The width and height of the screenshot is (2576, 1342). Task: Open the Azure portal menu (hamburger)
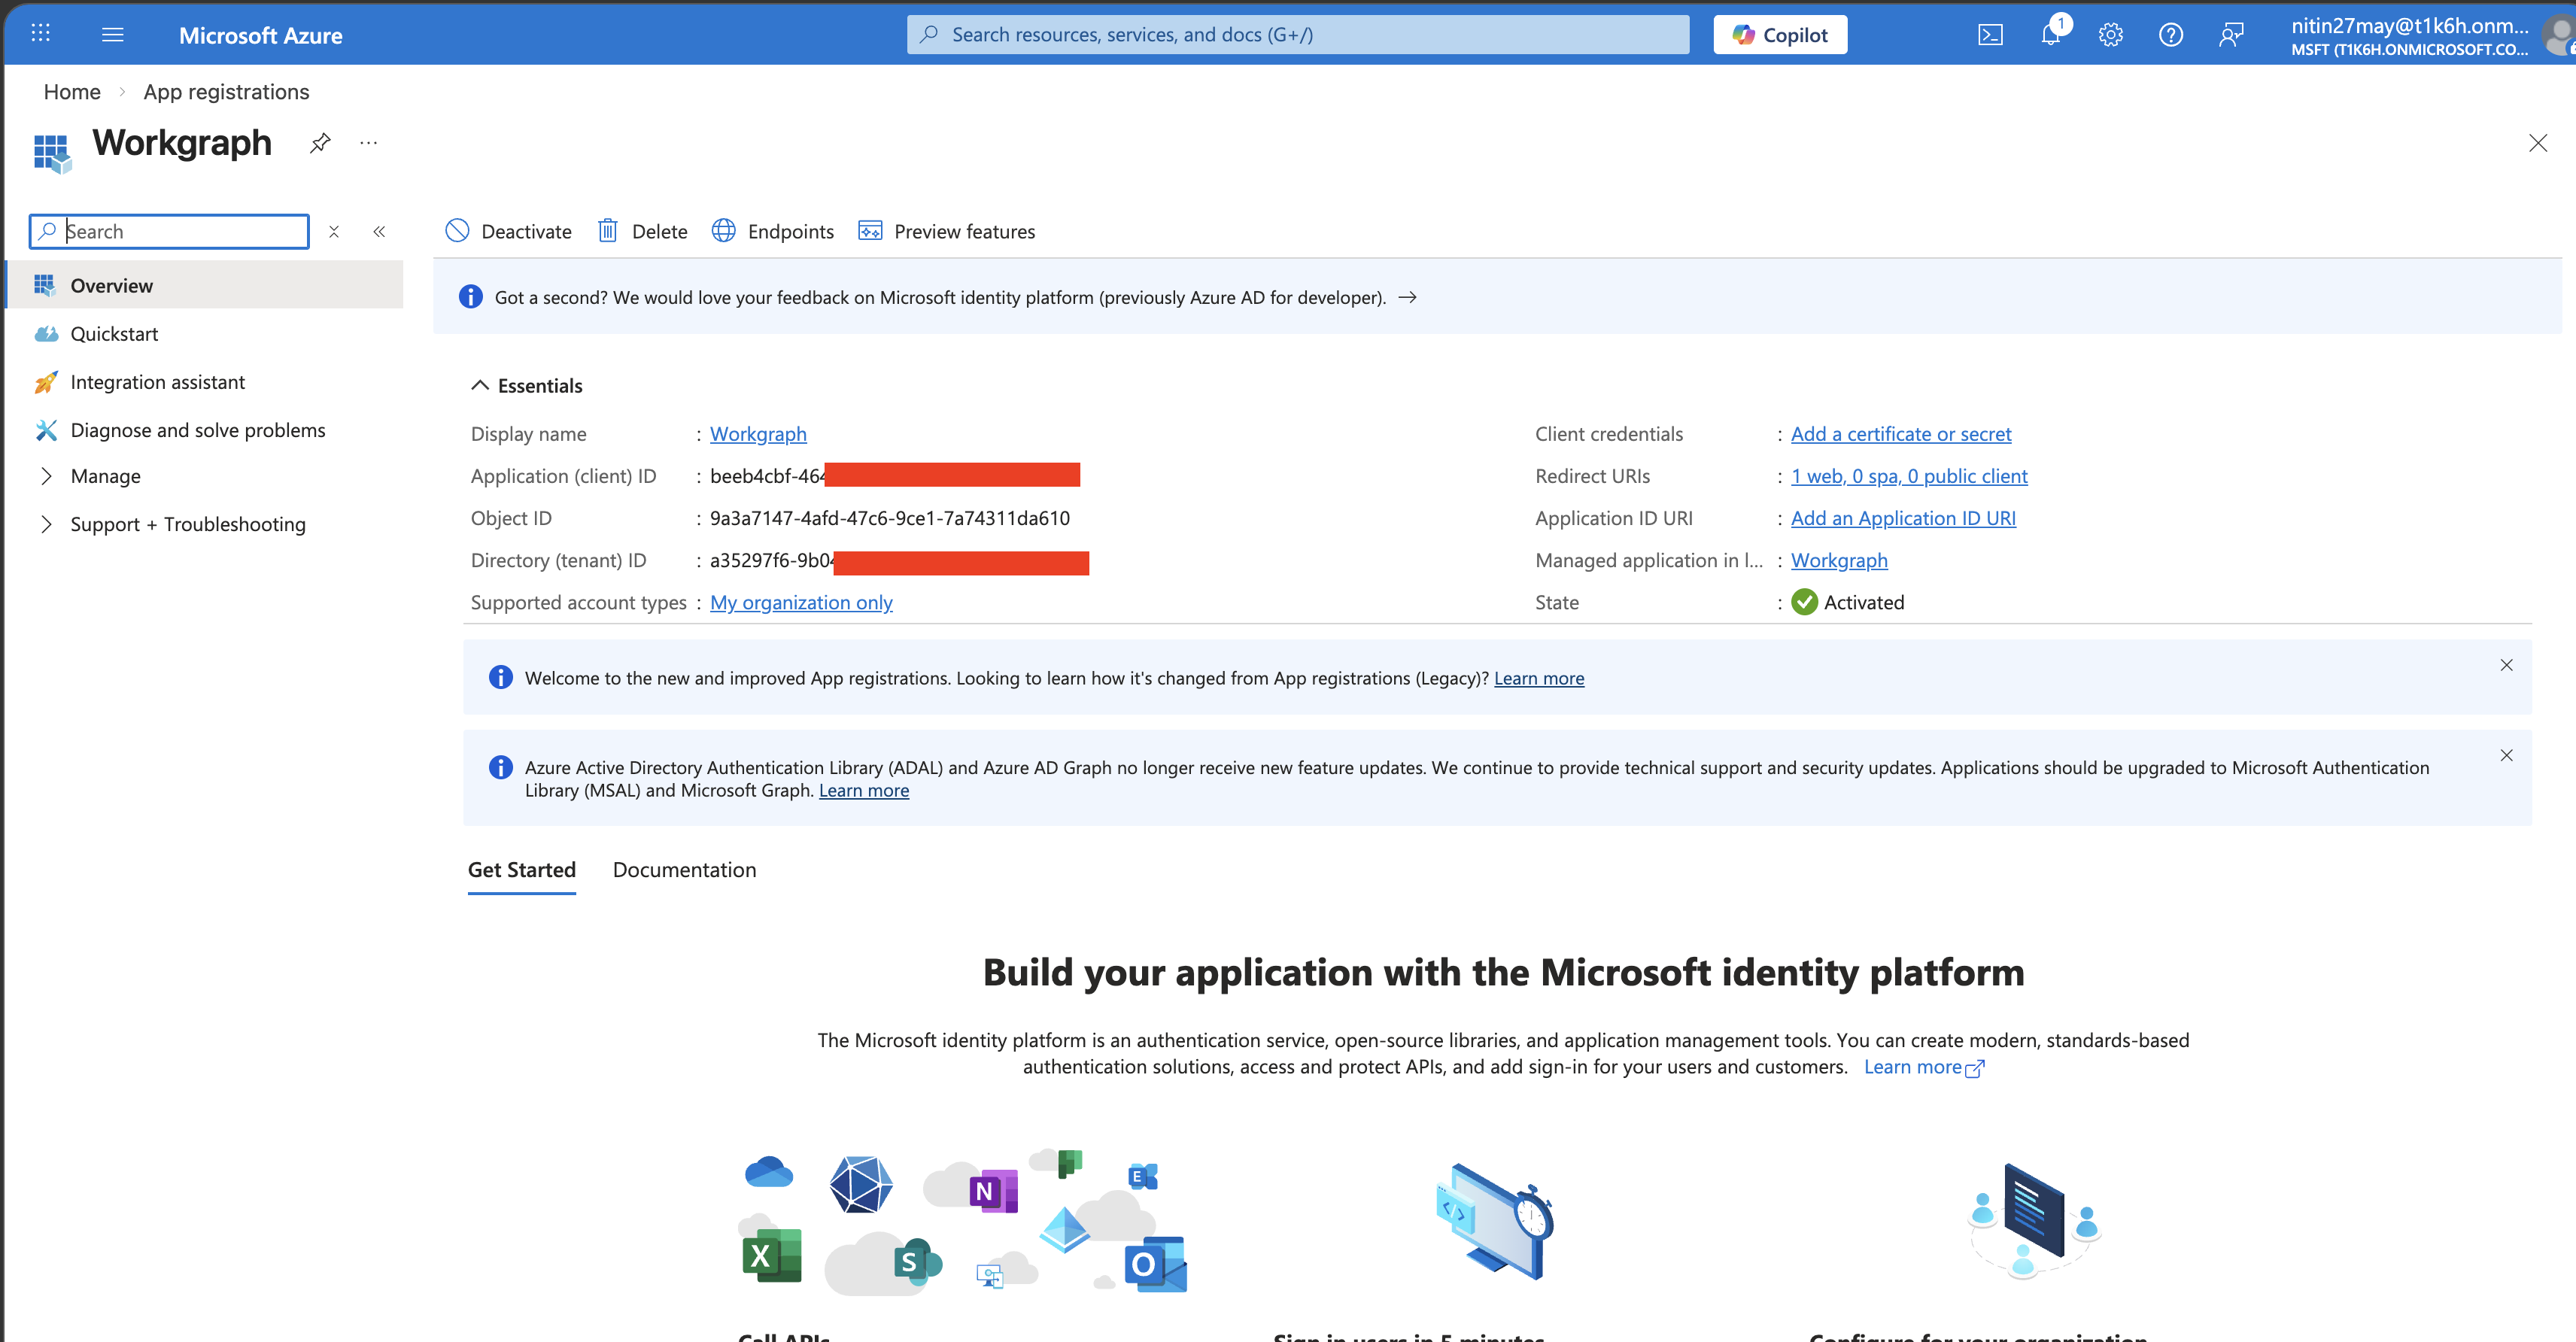click(x=113, y=34)
